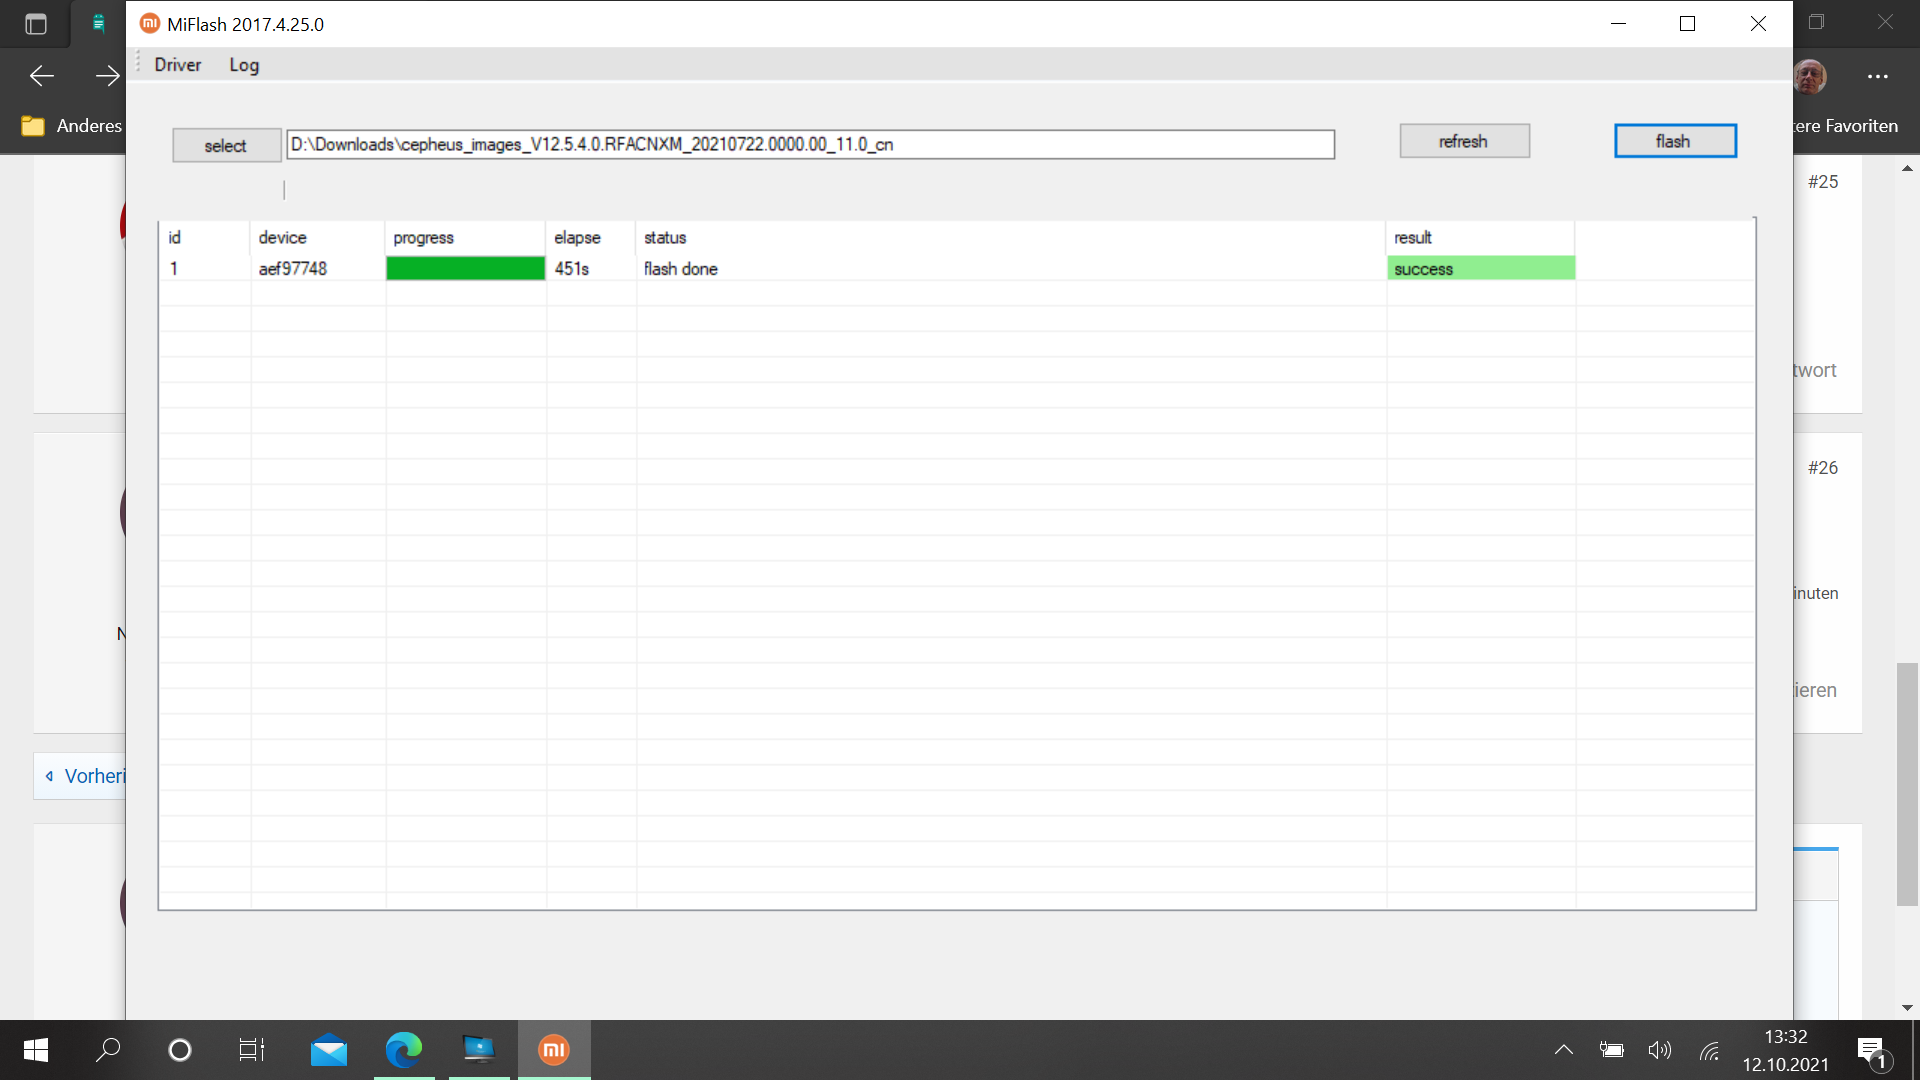Open post number #25 link

pyautogui.click(x=1823, y=182)
